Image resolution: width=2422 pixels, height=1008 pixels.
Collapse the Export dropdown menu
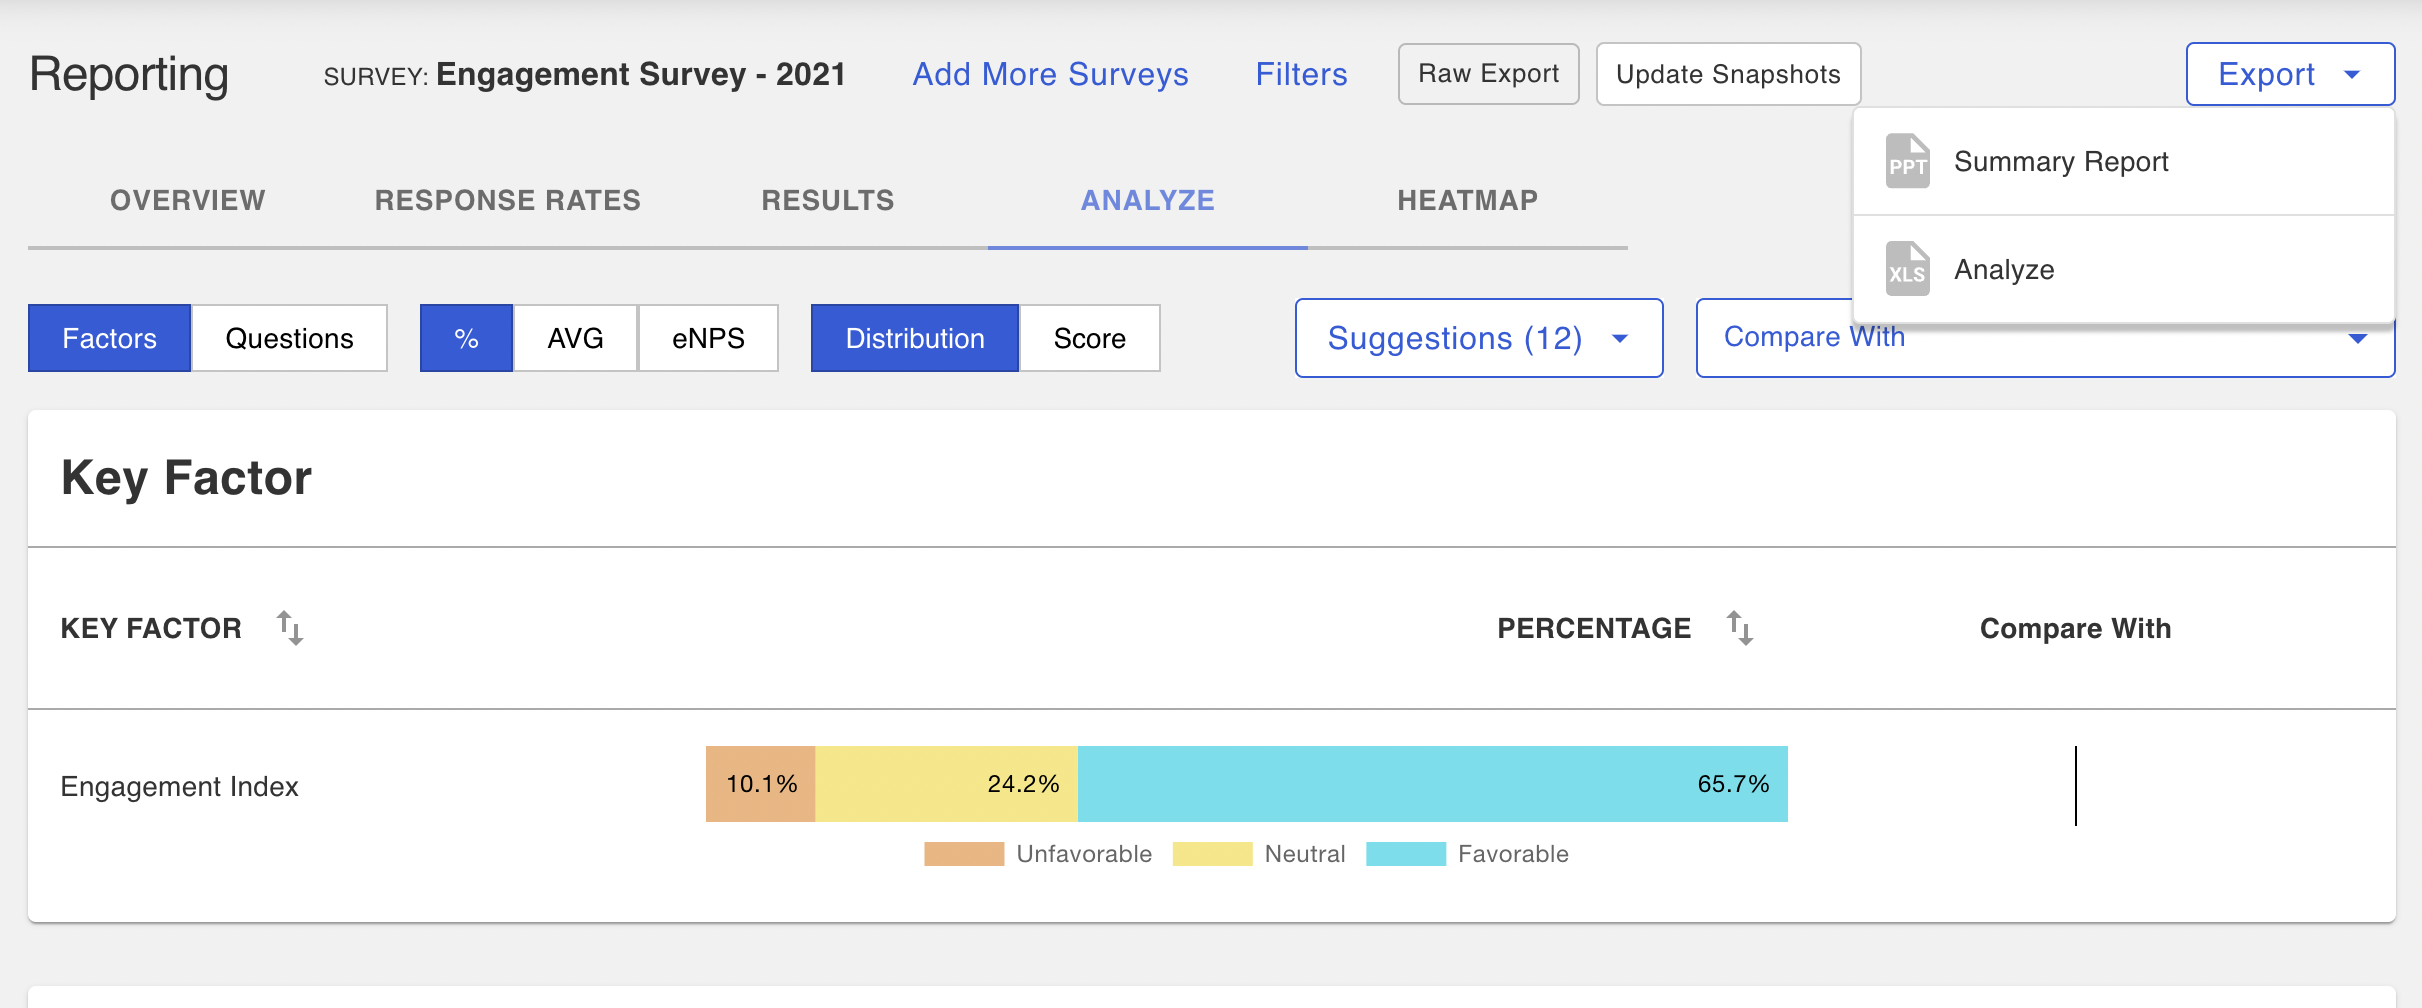click(2290, 74)
